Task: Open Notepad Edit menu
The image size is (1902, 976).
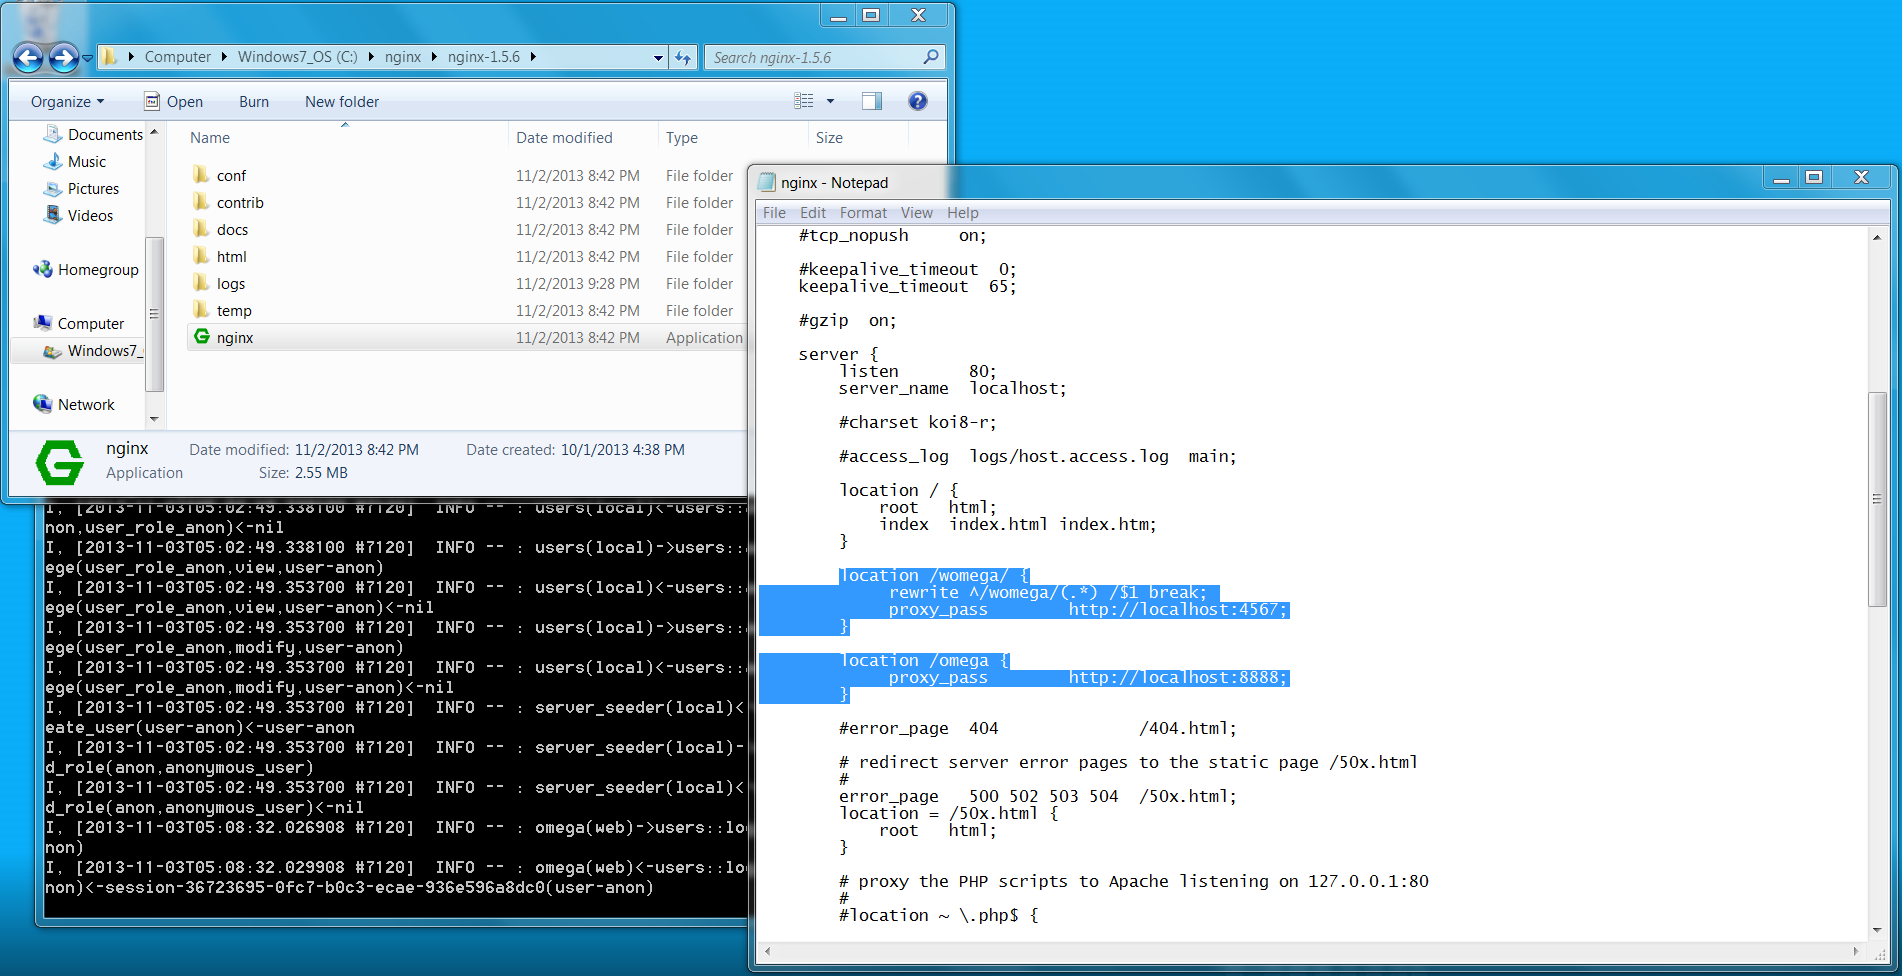Action: [x=813, y=213]
